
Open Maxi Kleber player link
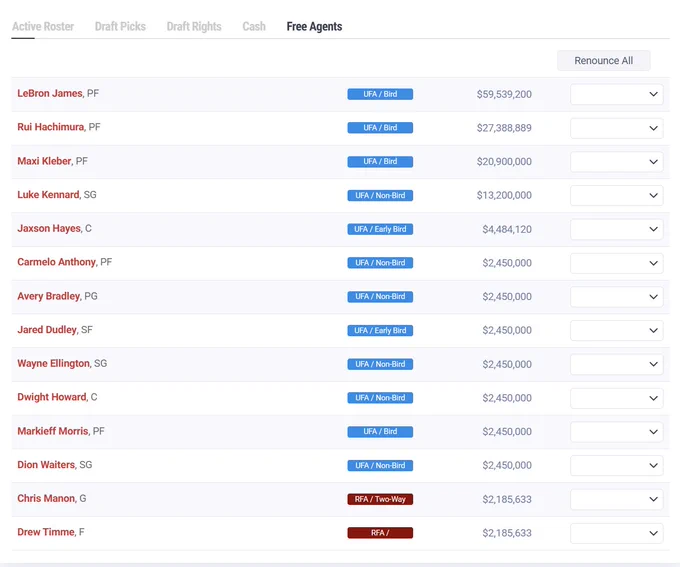tap(44, 161)
